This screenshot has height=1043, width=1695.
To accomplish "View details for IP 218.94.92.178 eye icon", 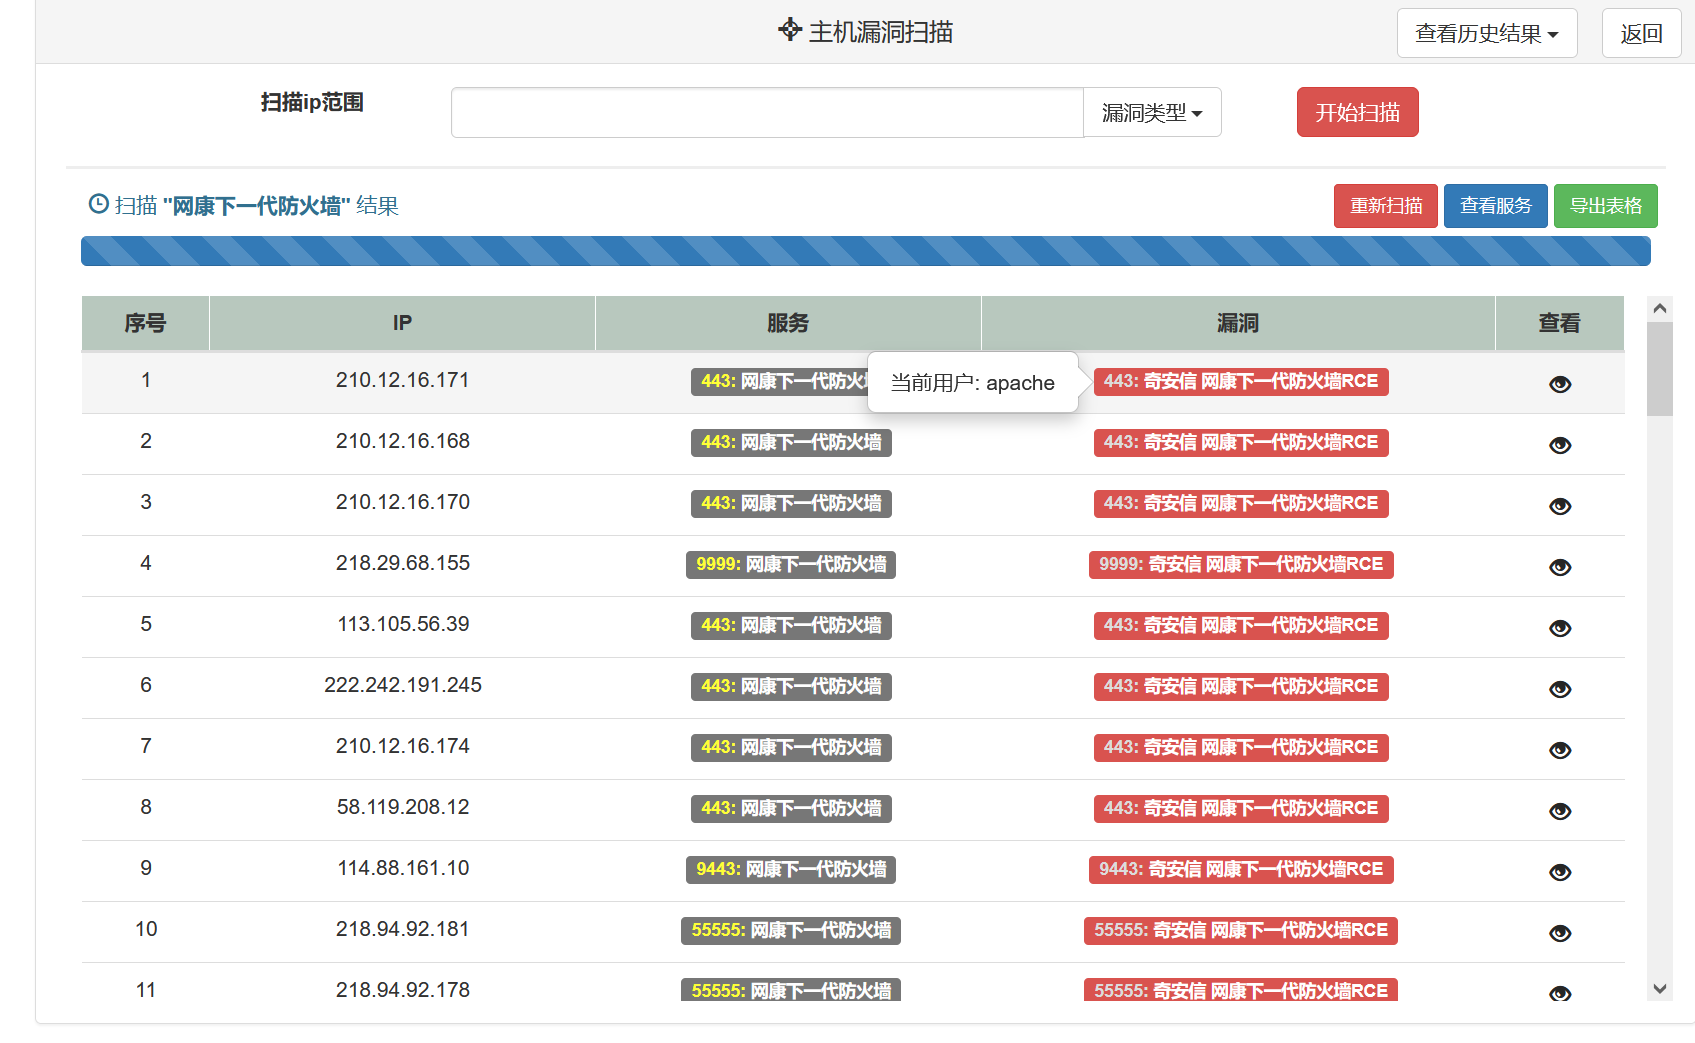I will pos(1560,993).
